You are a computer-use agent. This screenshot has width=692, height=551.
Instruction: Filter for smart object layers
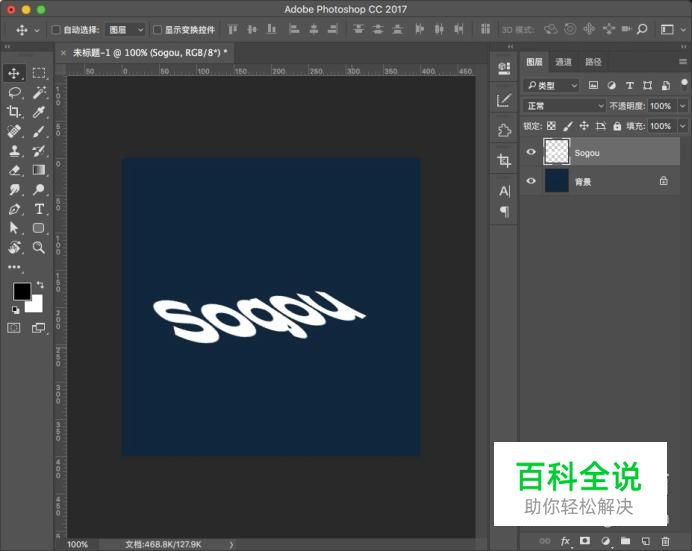coord(666,85)
